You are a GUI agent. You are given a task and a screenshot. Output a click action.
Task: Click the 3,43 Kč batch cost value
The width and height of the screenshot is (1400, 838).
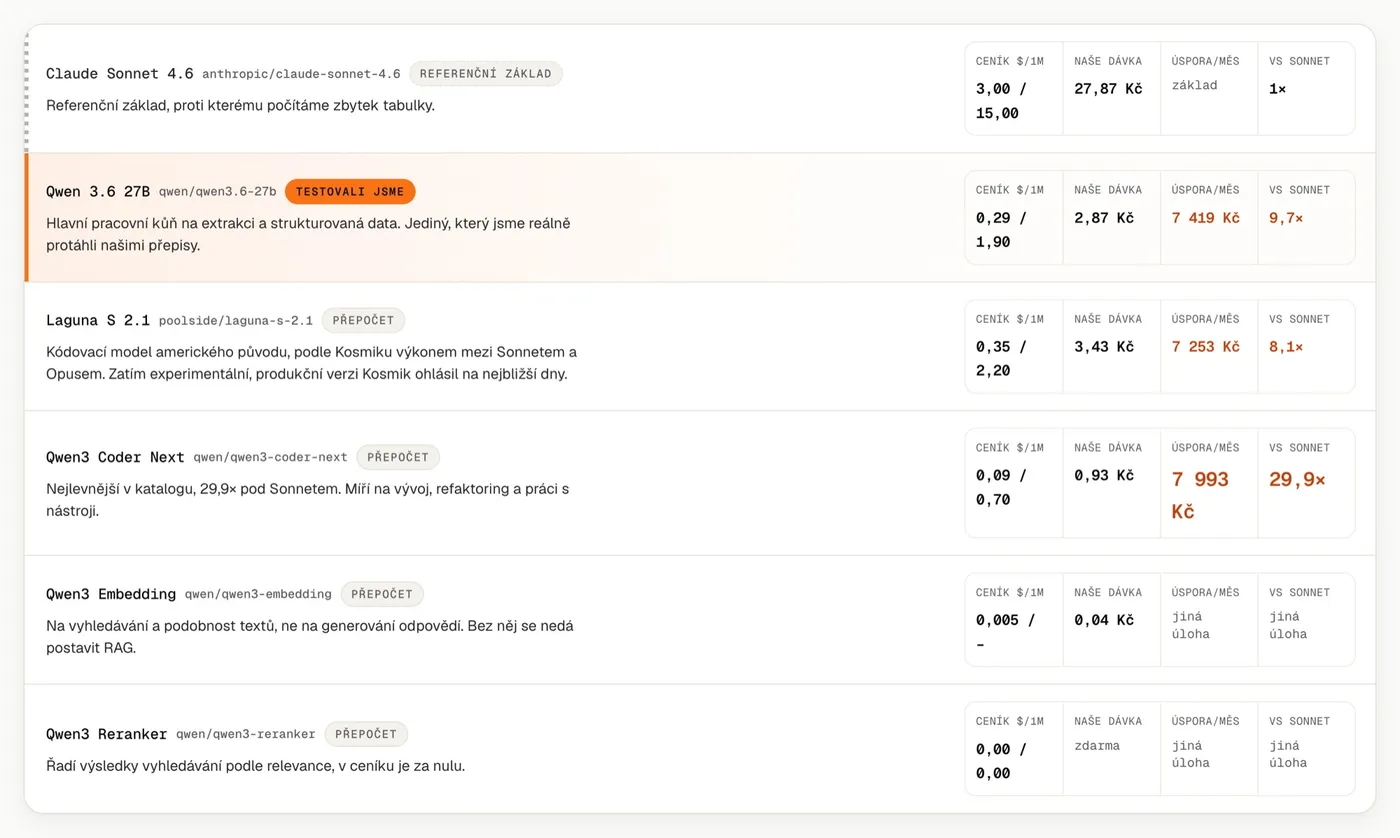(x=1104, y=347)
